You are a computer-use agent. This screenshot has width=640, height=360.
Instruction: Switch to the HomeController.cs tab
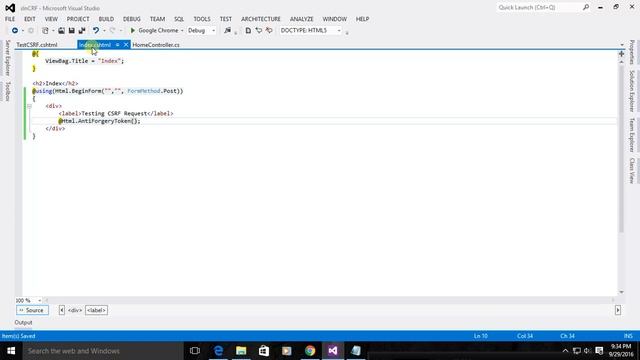pos(156,45)
